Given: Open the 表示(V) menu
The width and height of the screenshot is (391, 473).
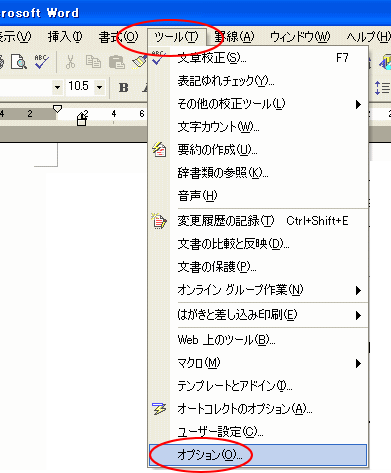Looking at the screenshot, I should pos(15,37).
